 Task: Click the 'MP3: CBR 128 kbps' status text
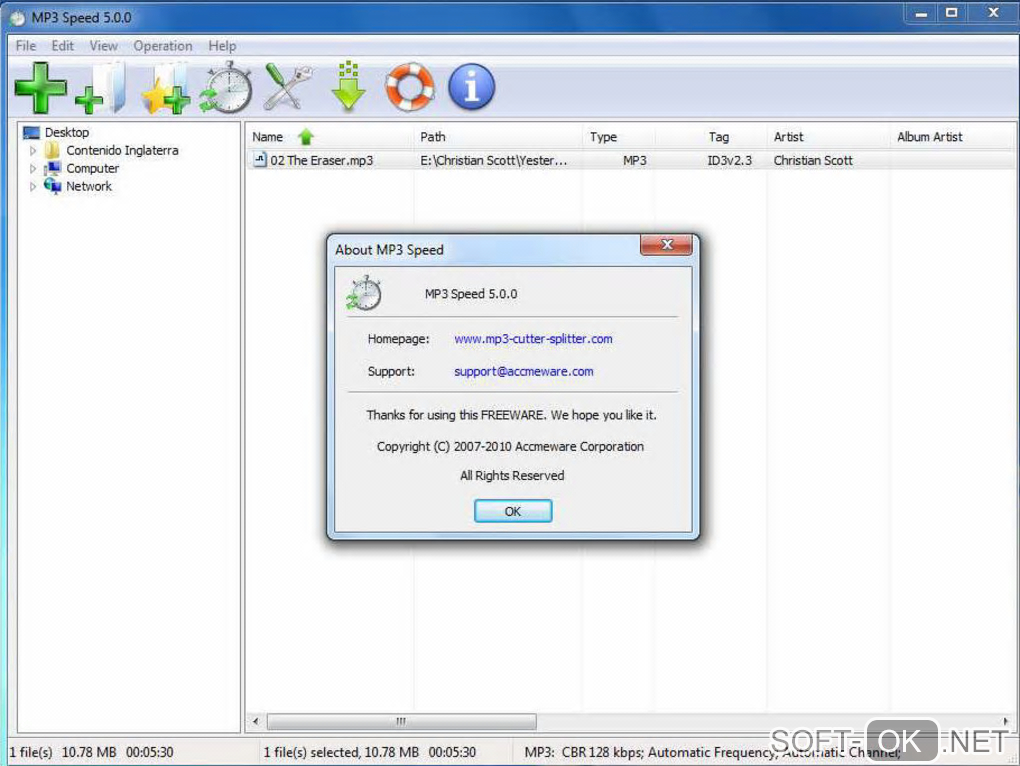[x=584, y=752]
